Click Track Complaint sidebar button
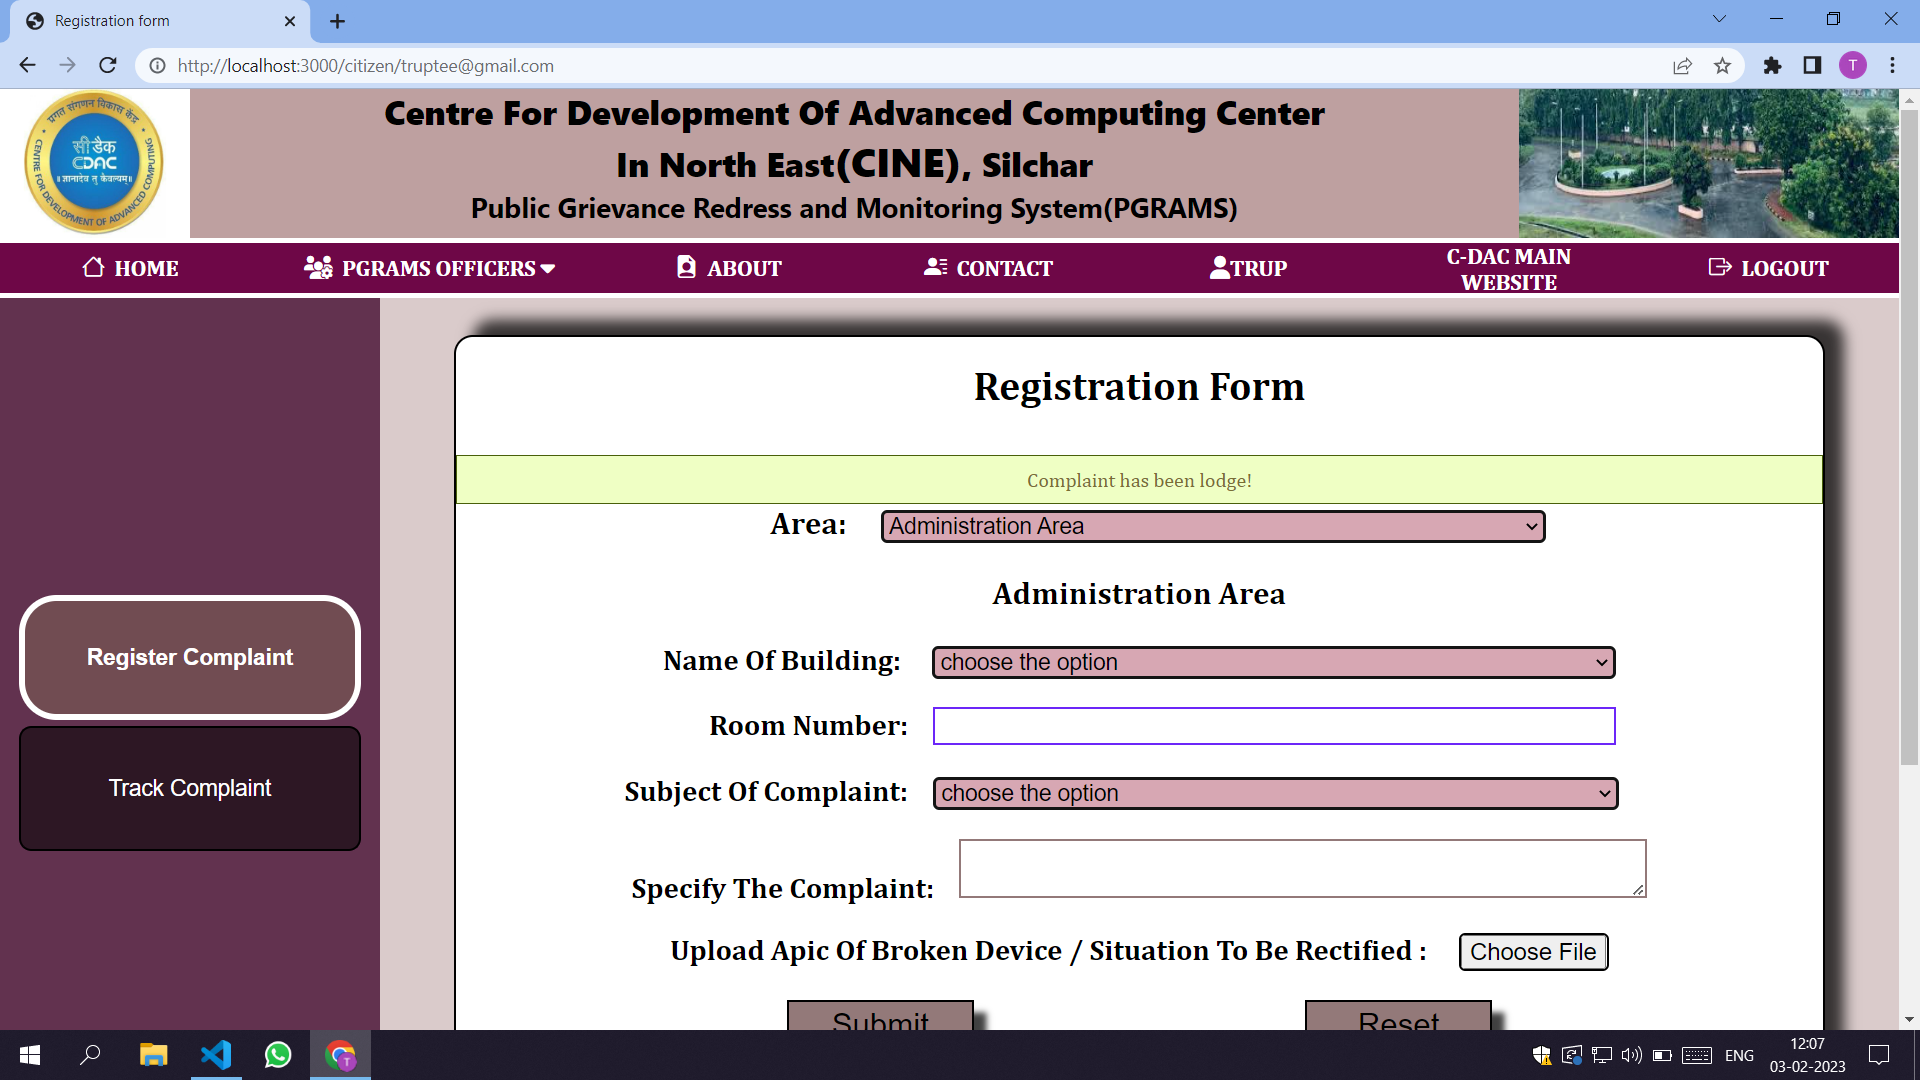The image size is (1920, 1080). (x=190, y=789)
